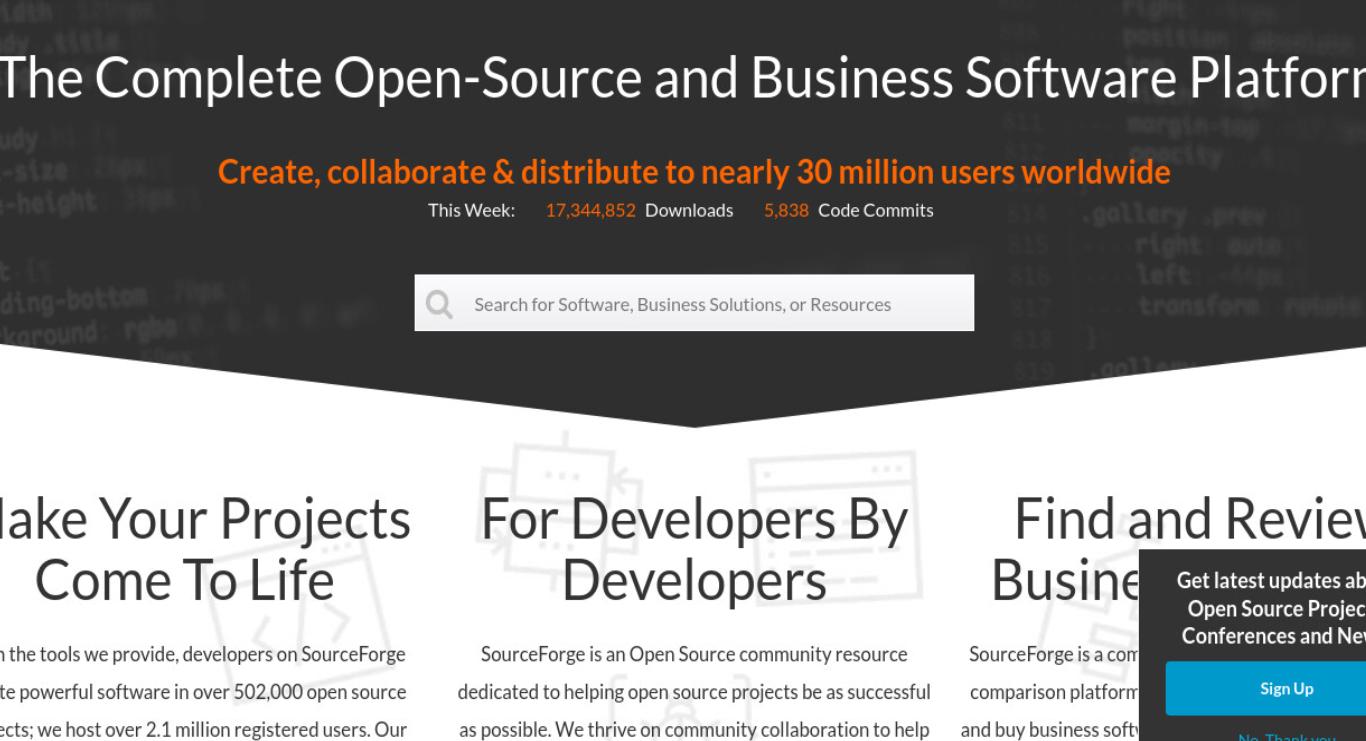This screenshot has width=1366, height=741.
Task: Click the This Week label
Action: pos(472,210)
